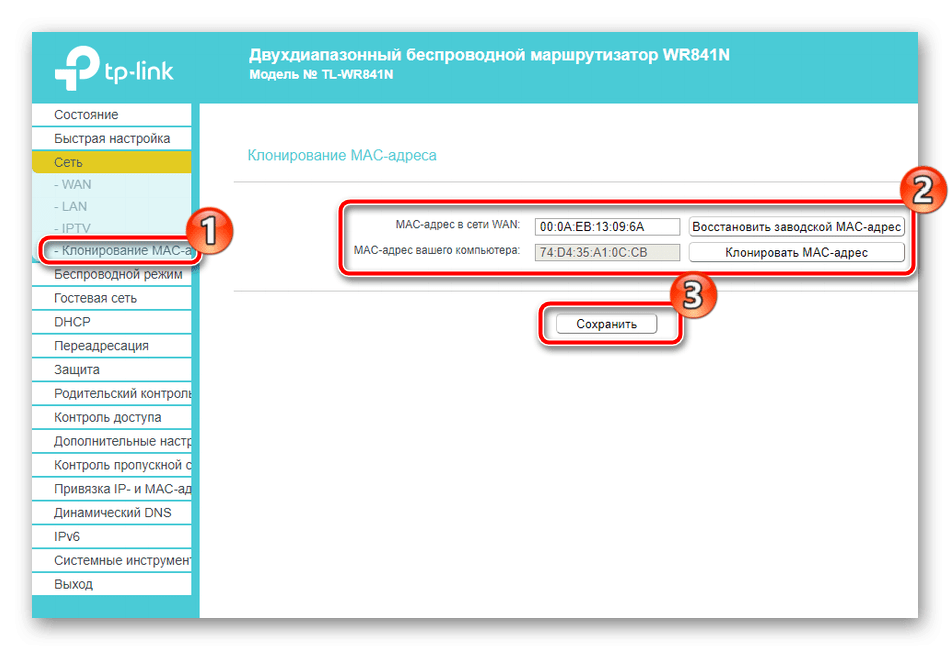950x650 pixels.
Task: Click Выход to log out
Action: [73, 584]
